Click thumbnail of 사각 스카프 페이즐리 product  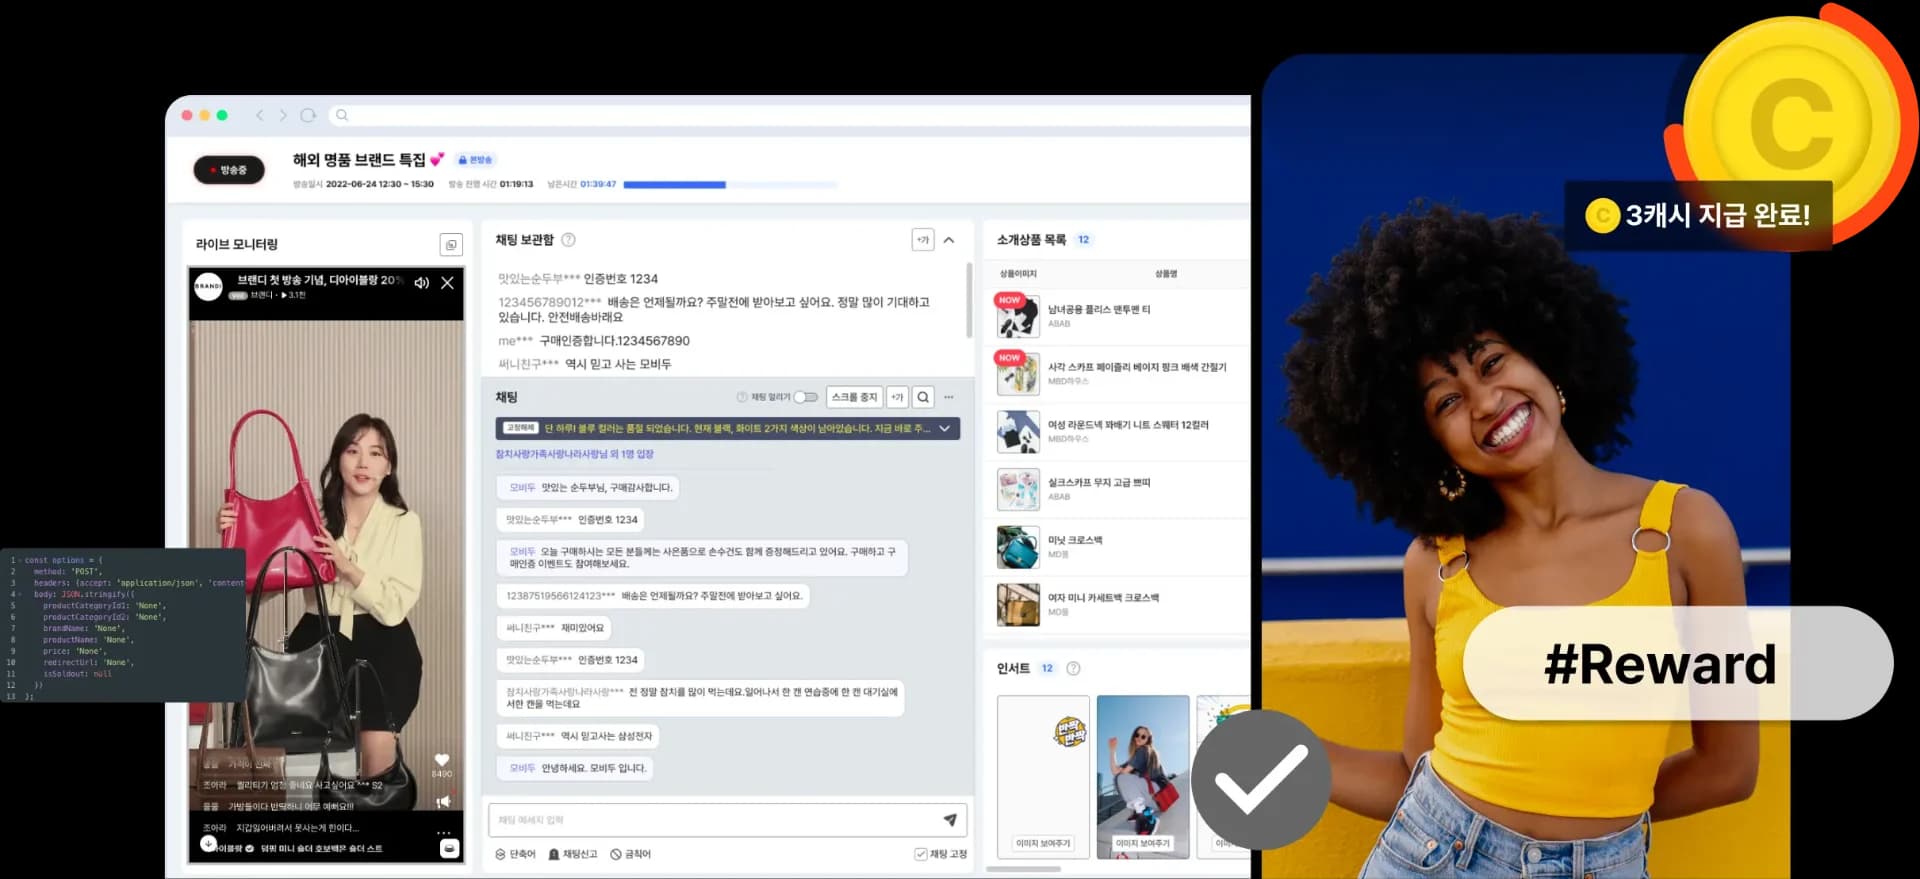1018,375
